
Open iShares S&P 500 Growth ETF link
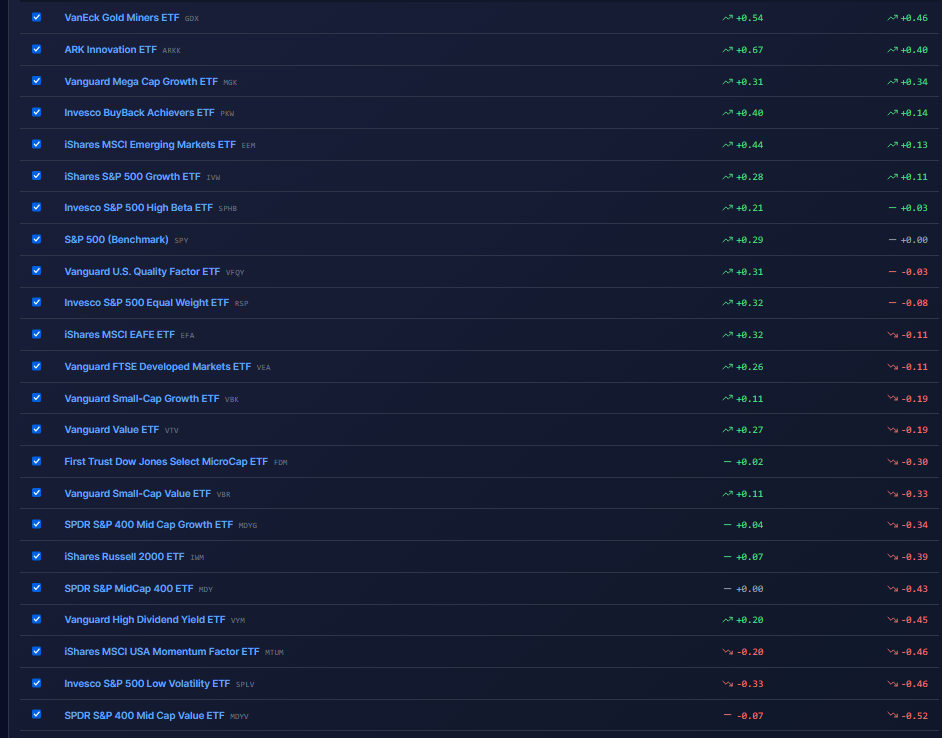tap(132, 176)
